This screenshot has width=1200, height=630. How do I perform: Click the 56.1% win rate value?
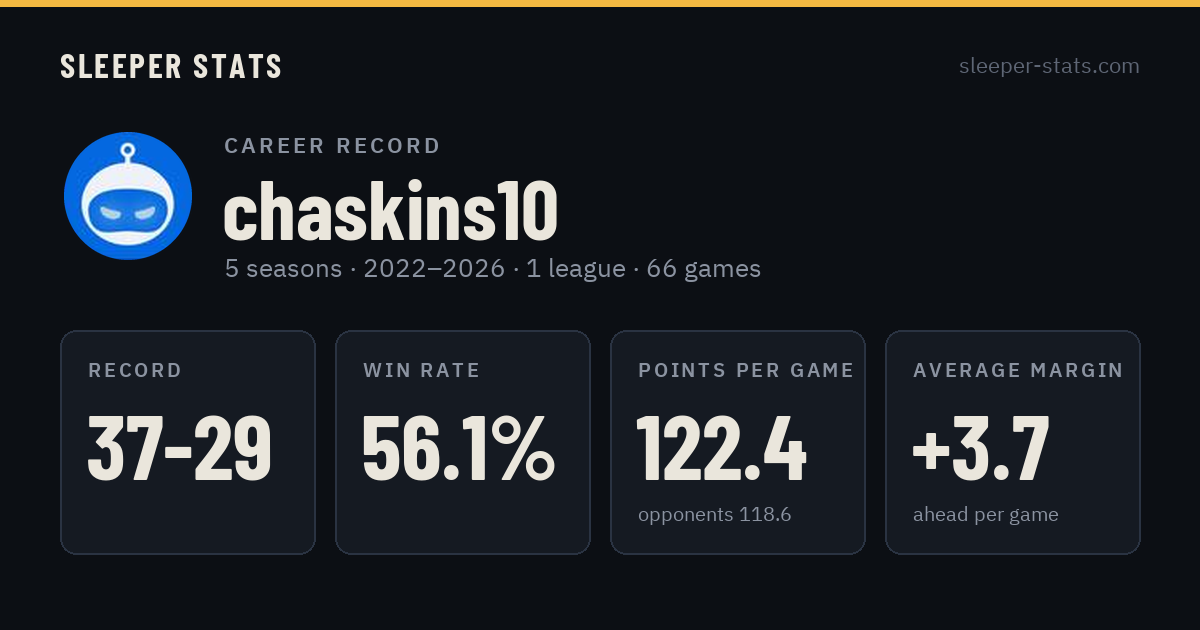click(x=458, y=448)
